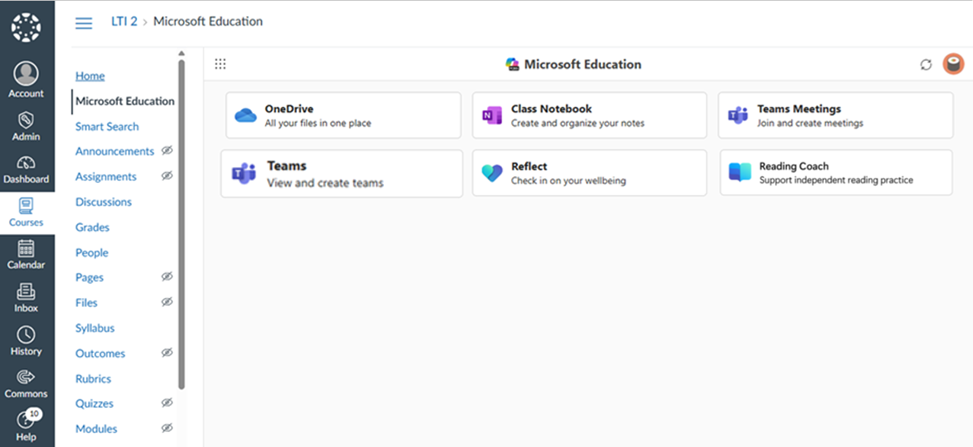
Task: Open the Canvas Dashboard icon
Action: [x=26, y=170]
